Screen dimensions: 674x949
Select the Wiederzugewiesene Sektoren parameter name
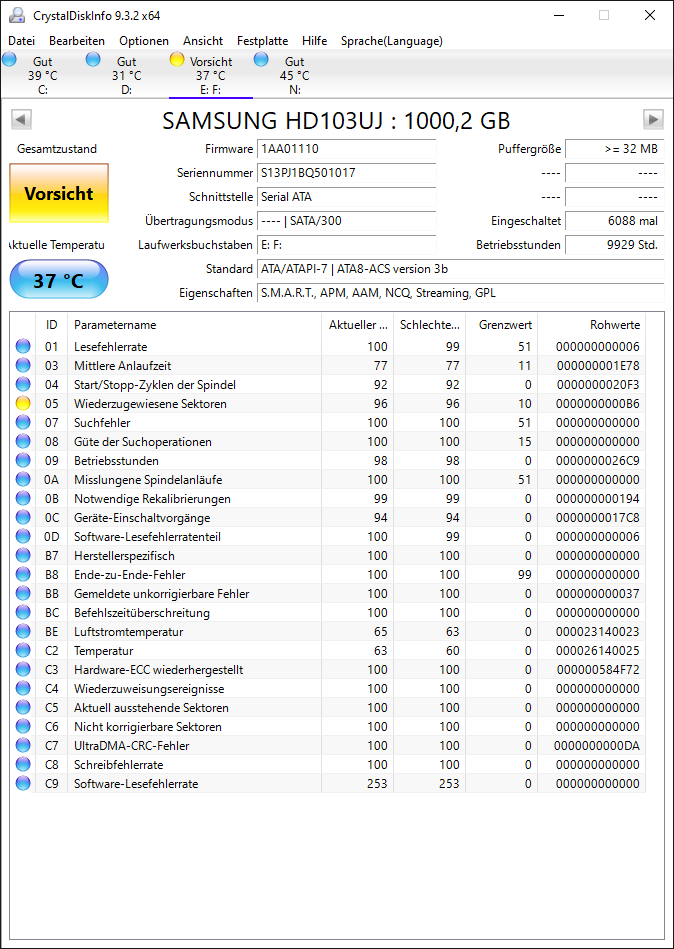click(x=150, y=404)
